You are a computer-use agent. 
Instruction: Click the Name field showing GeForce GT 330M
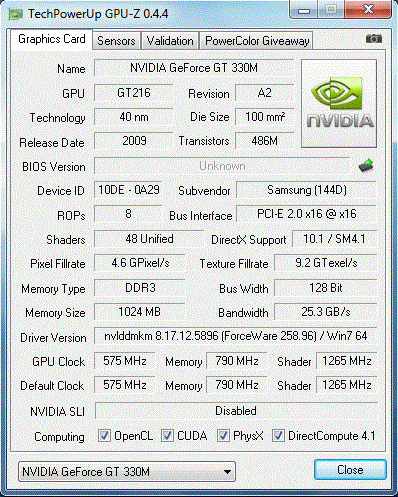[194, 68]
